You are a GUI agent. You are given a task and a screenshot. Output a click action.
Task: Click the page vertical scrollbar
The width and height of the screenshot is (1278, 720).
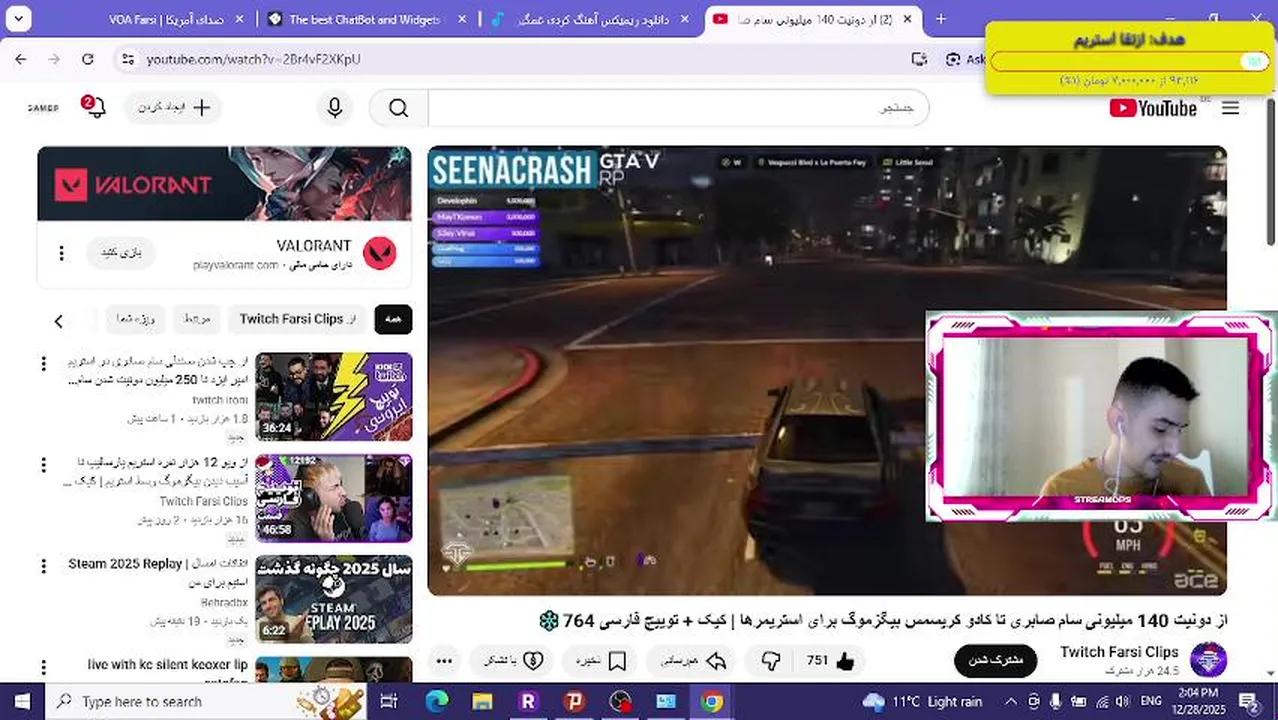click(1271, 170)
